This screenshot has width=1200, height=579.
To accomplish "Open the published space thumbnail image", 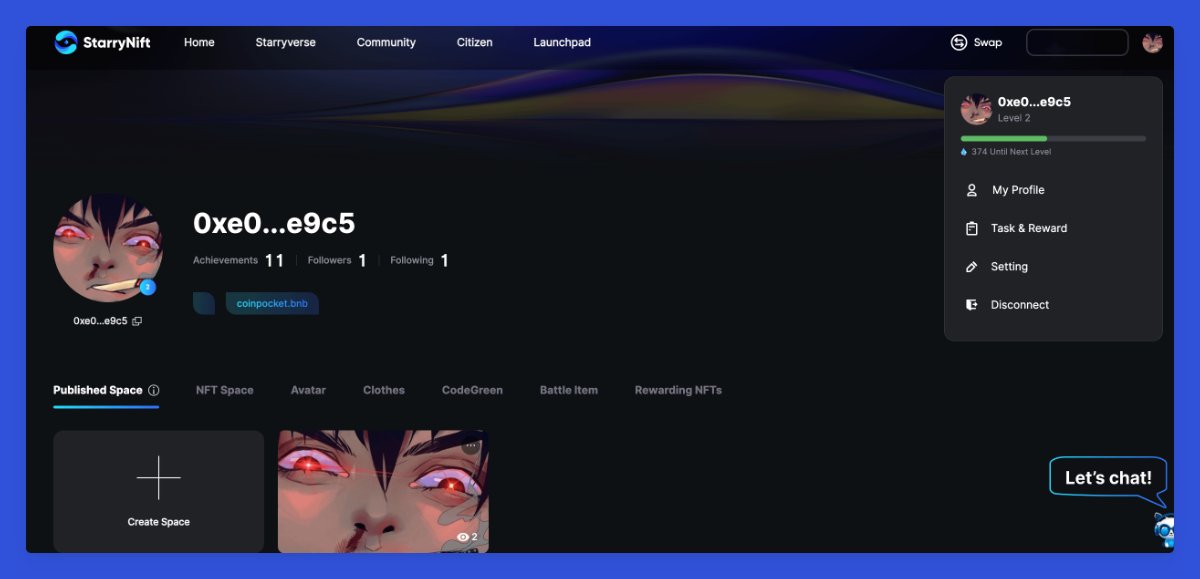I will (x=383, y=491).
